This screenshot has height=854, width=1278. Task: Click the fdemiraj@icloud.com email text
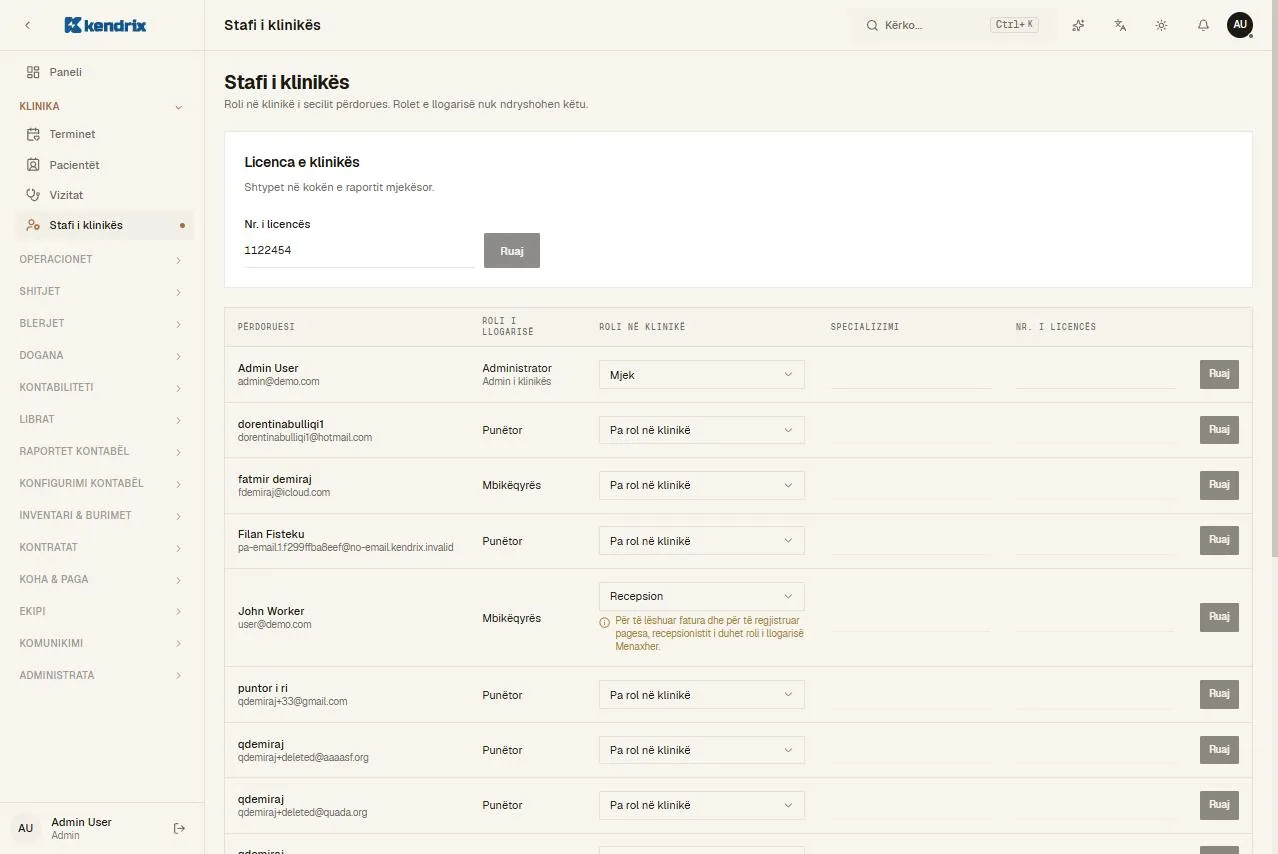284,493
